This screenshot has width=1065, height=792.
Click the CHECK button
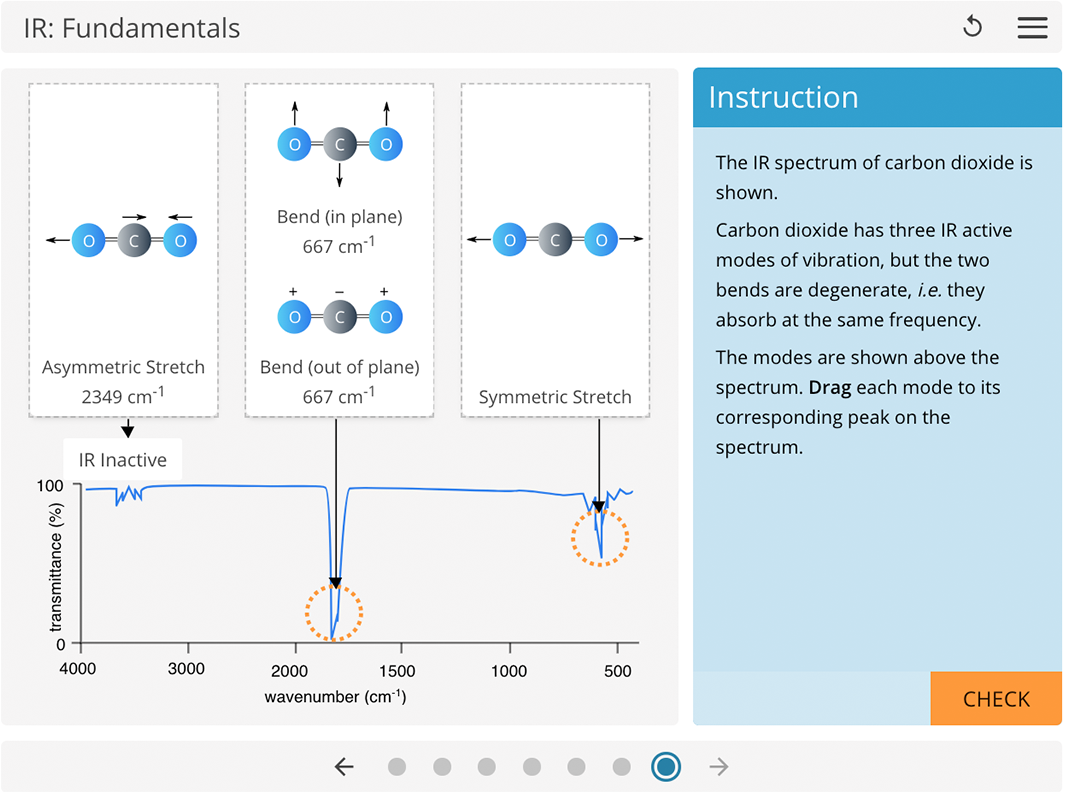(996, 699)
